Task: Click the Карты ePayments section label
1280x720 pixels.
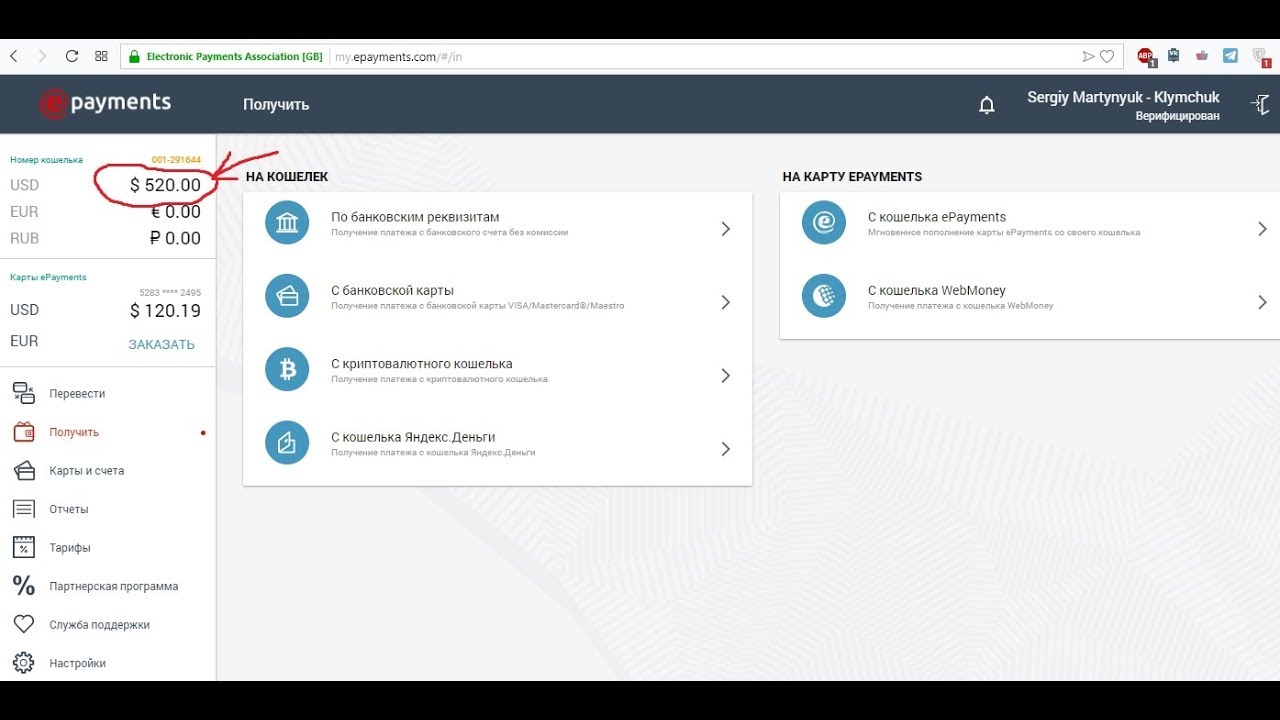Action: [x=48, y=277]
